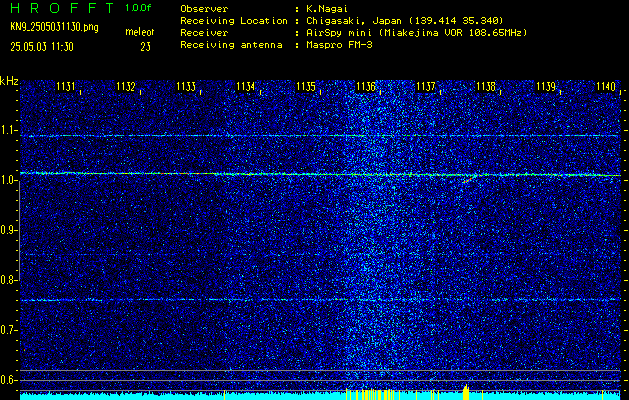Click the 1136 time marker
Viewport: 629px width, 400px height.
click(365, 86)
